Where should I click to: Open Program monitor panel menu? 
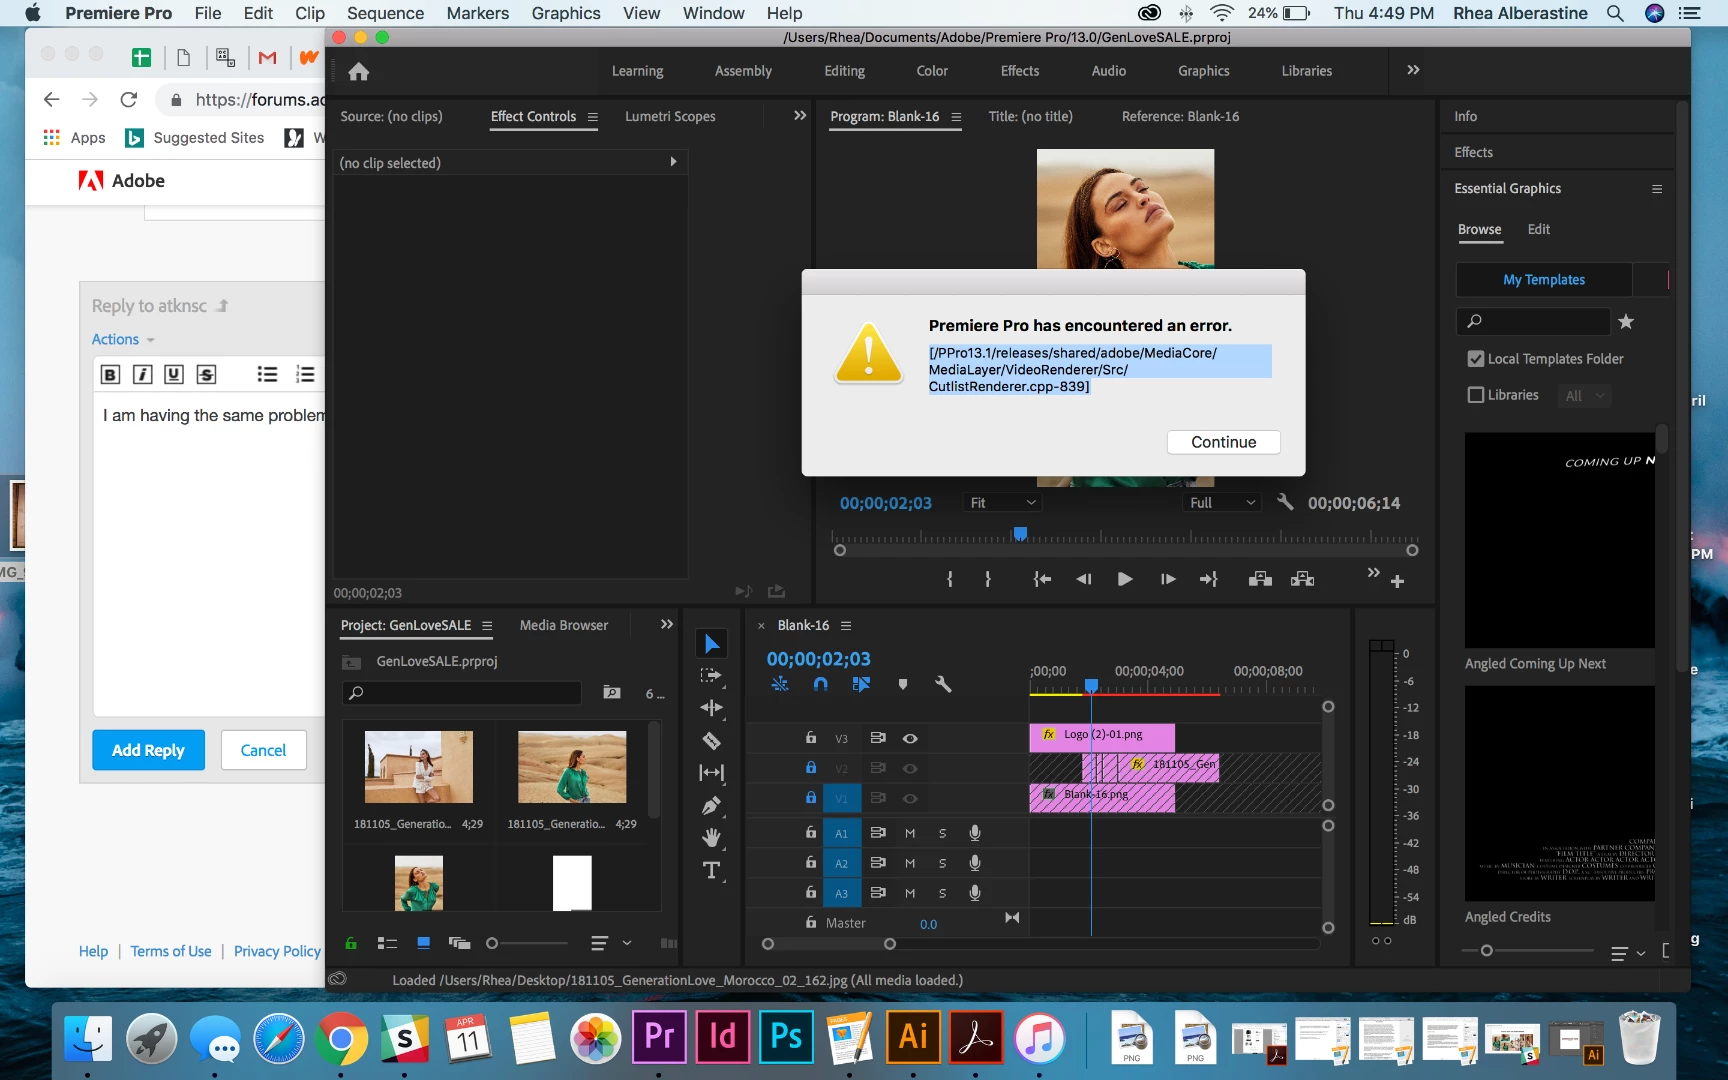[956, 117]
